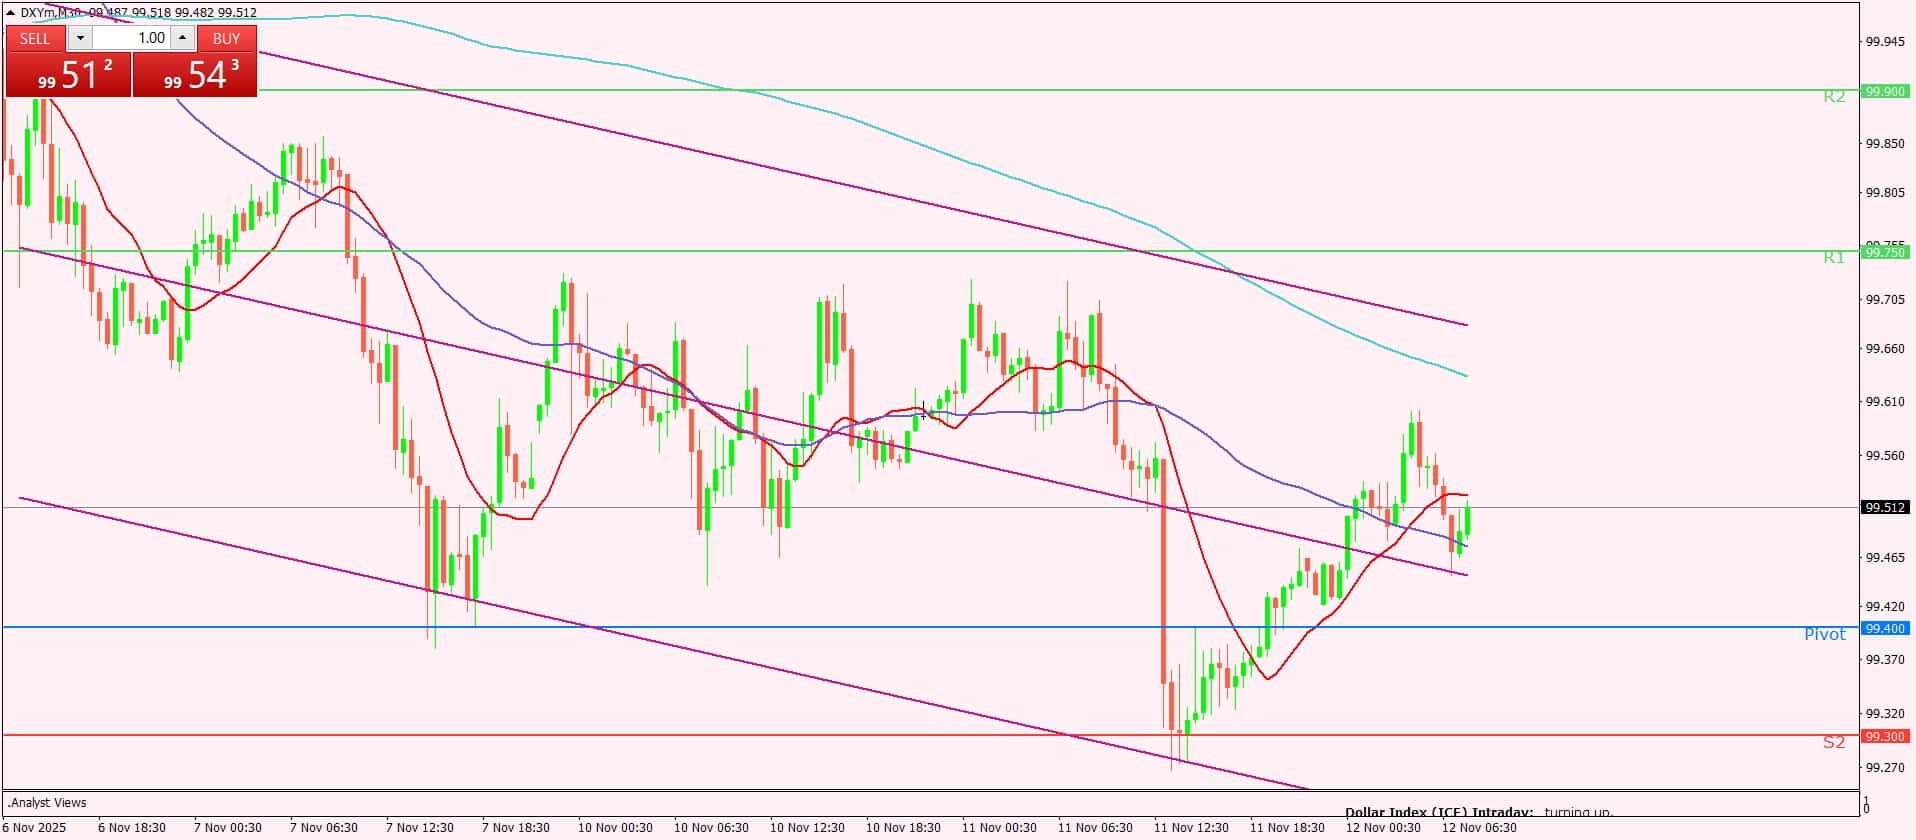Click the 99.805 price axis label

point(1885,193)
